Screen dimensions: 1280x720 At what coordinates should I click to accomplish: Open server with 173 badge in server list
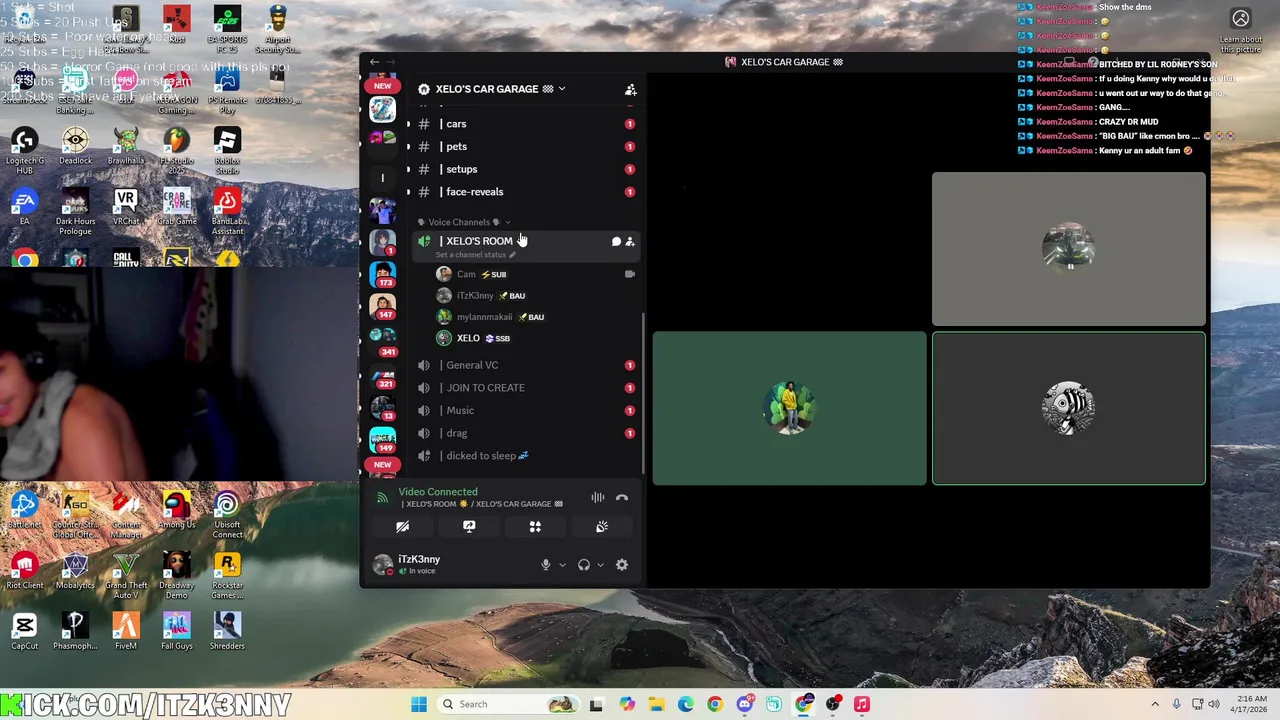(x=383, y=273)
